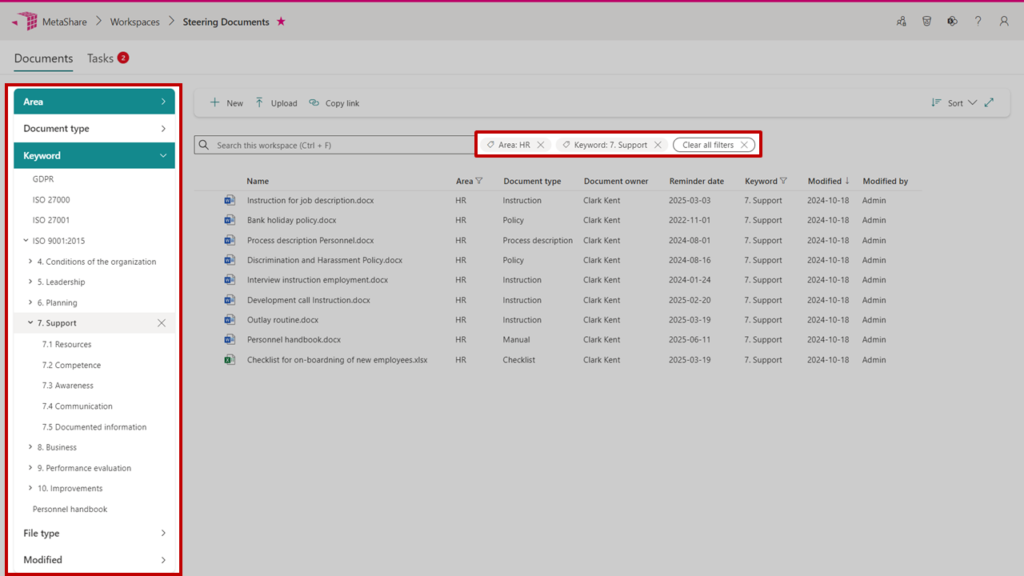Open the user profile icon

tap(1004, 21)
